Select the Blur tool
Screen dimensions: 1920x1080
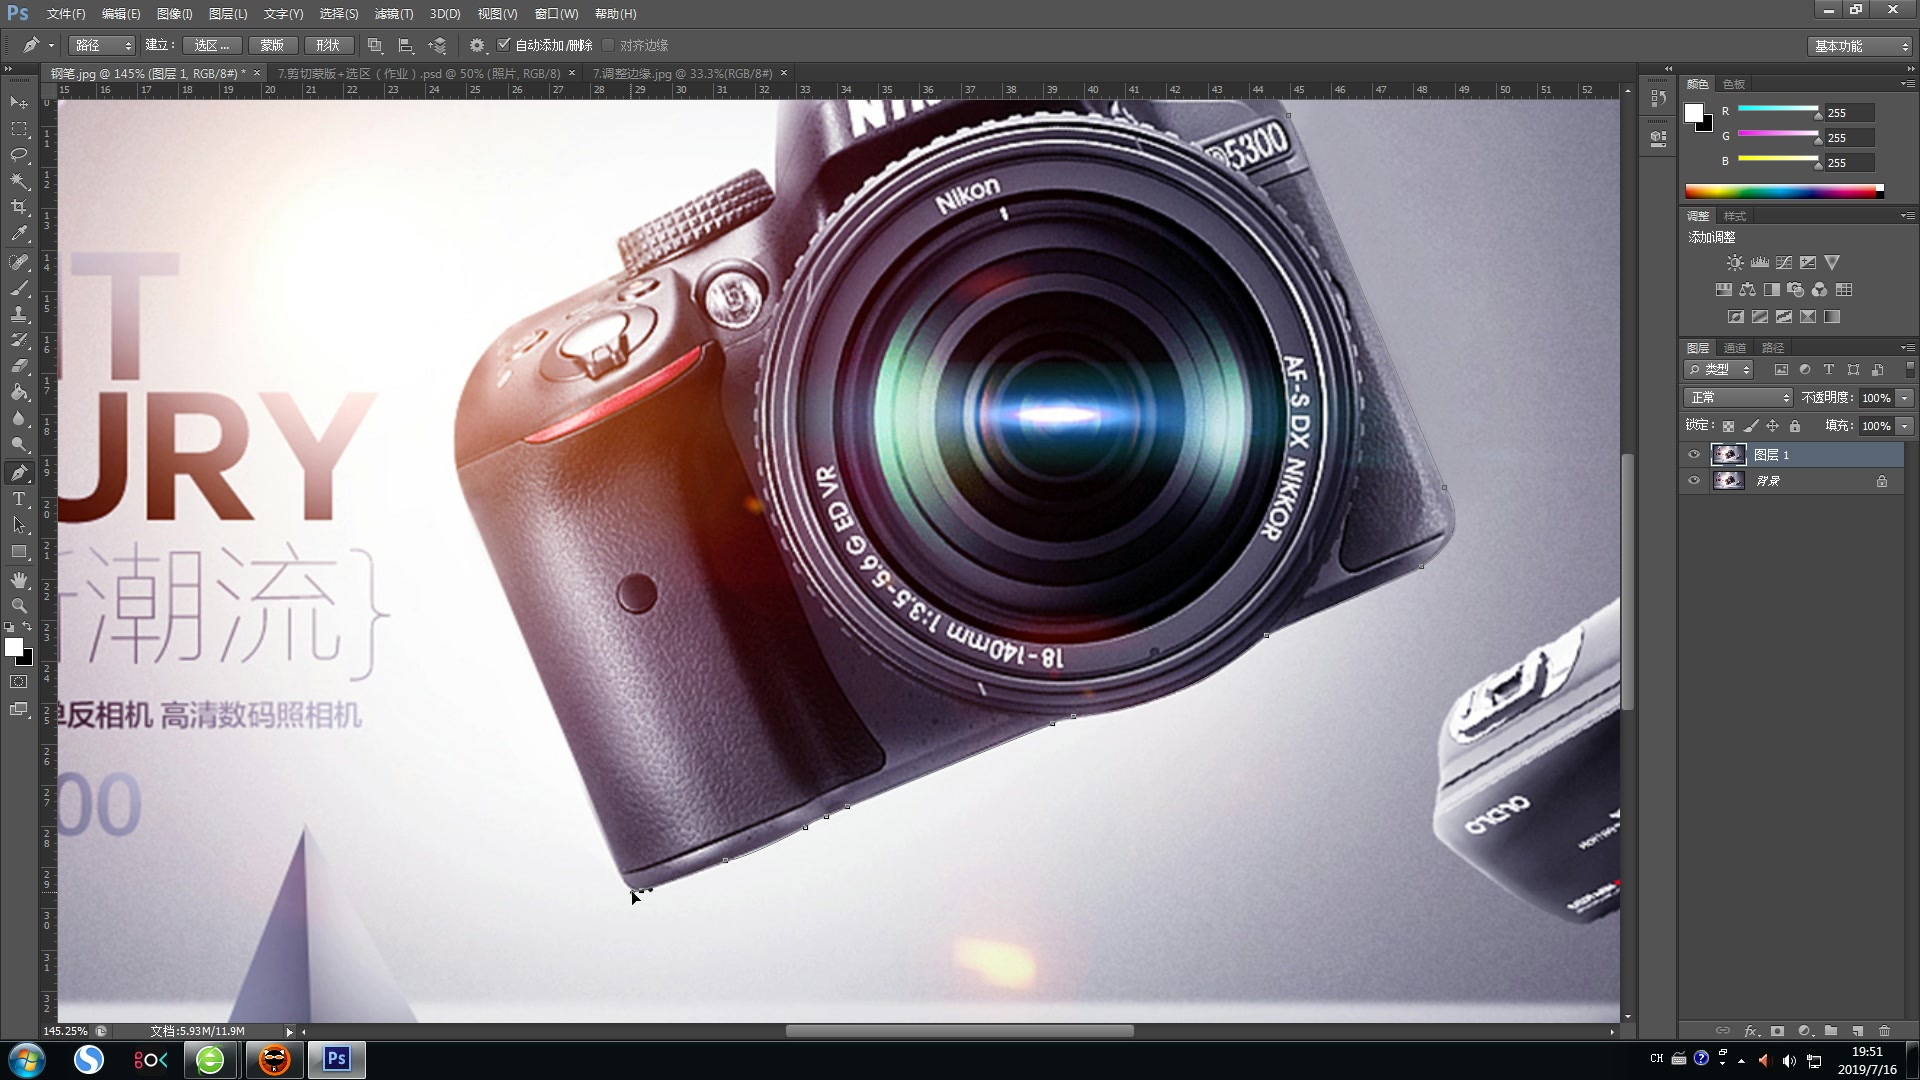pyautogui.click(x=19, y=419)
